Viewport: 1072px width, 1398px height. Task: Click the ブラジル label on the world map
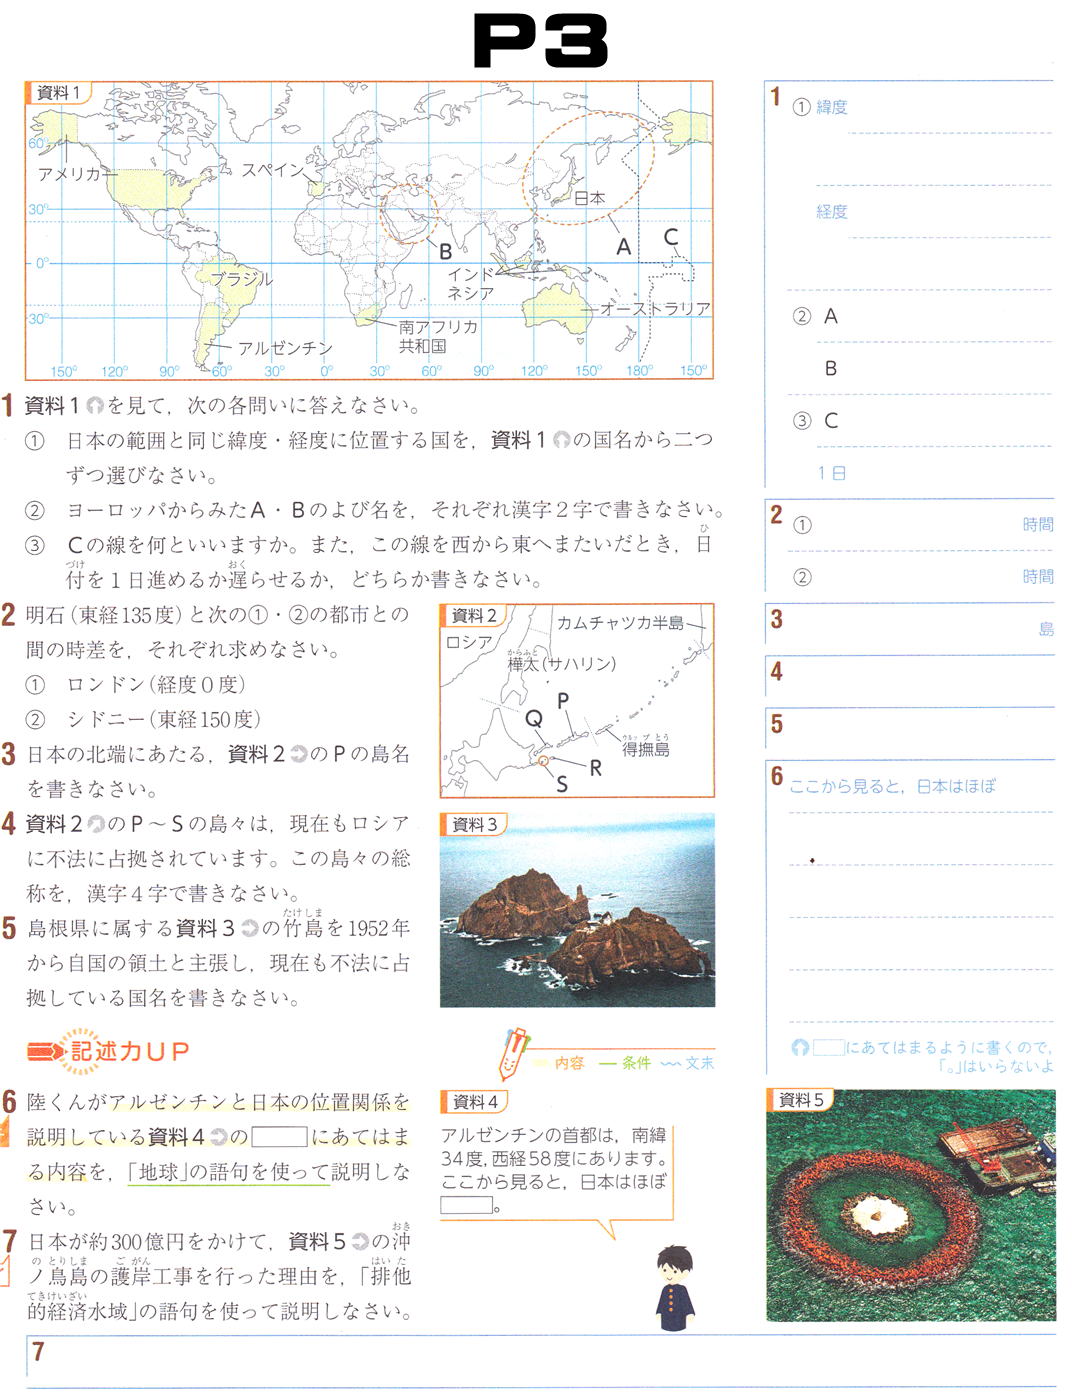point(242,279)
